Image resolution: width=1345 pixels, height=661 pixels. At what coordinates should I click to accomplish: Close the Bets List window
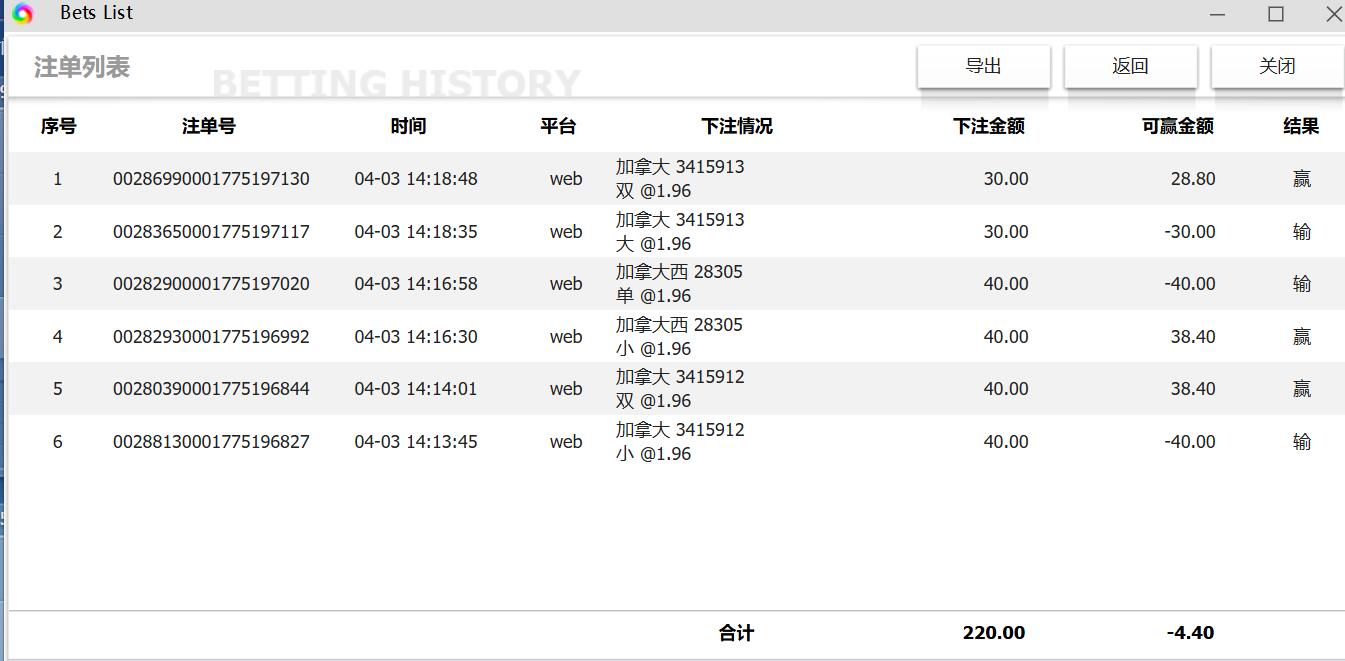(x=1333, y=14)
